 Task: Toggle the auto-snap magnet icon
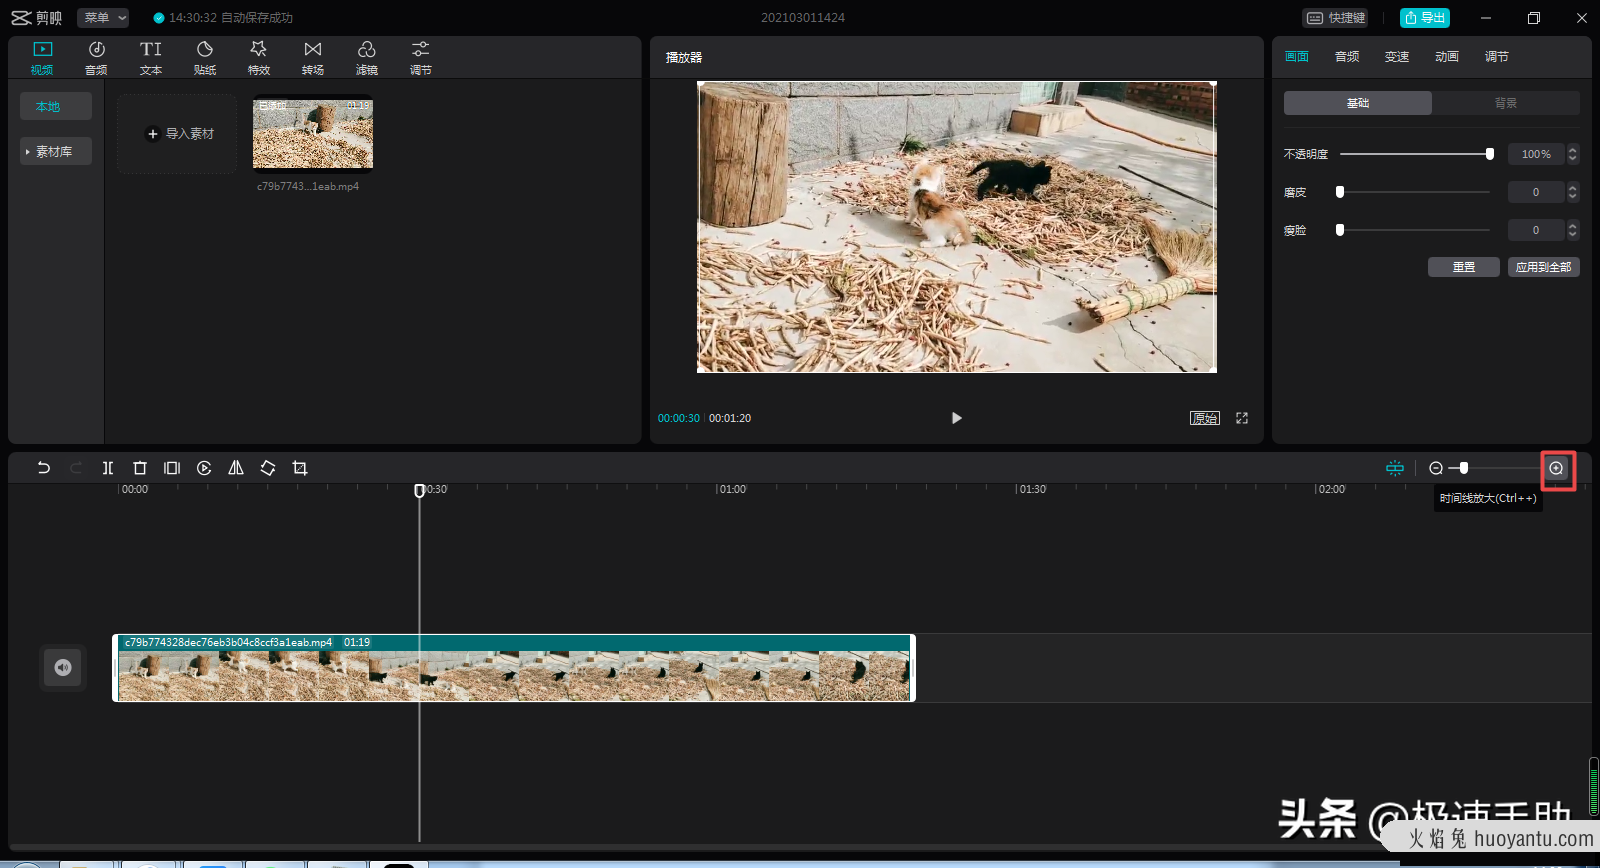point(1395,468)
